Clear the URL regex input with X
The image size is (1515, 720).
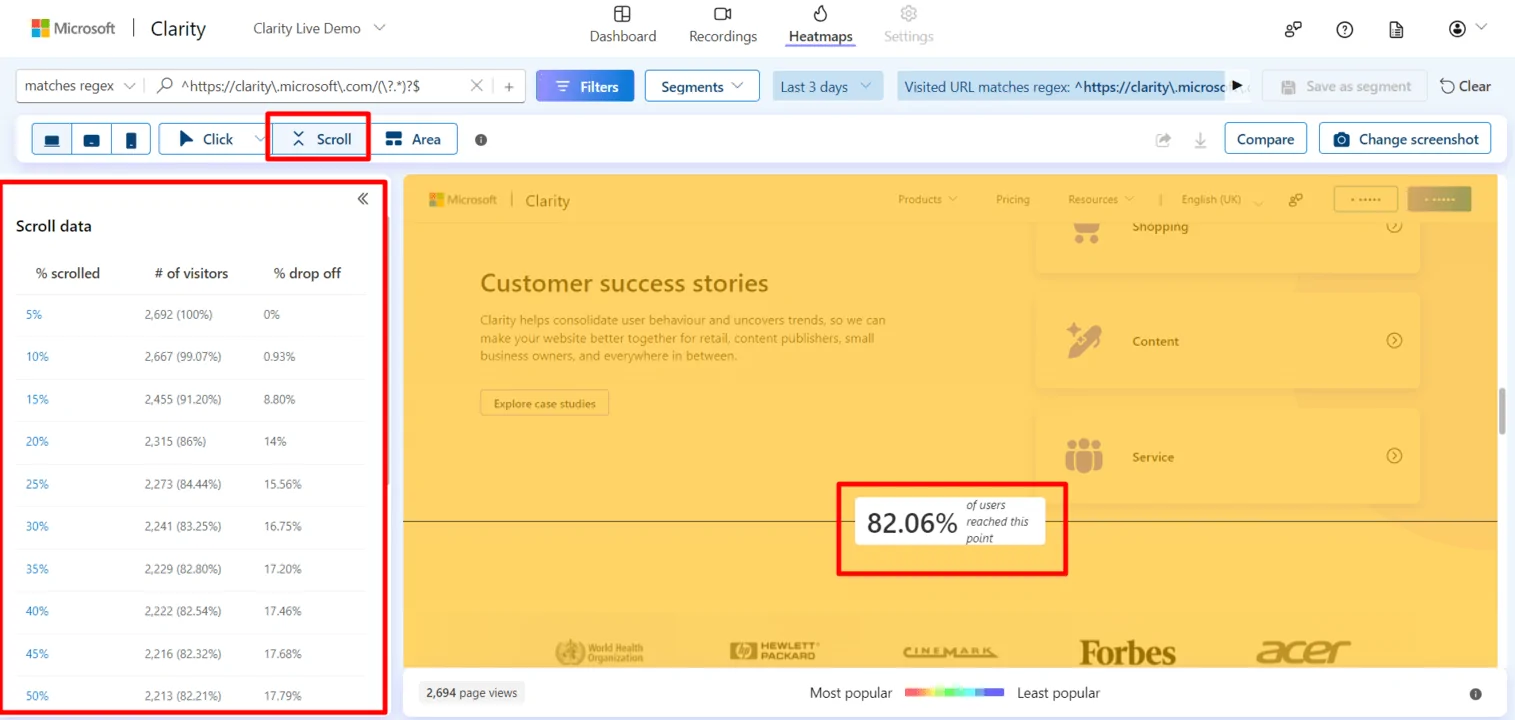click(477, 86)
